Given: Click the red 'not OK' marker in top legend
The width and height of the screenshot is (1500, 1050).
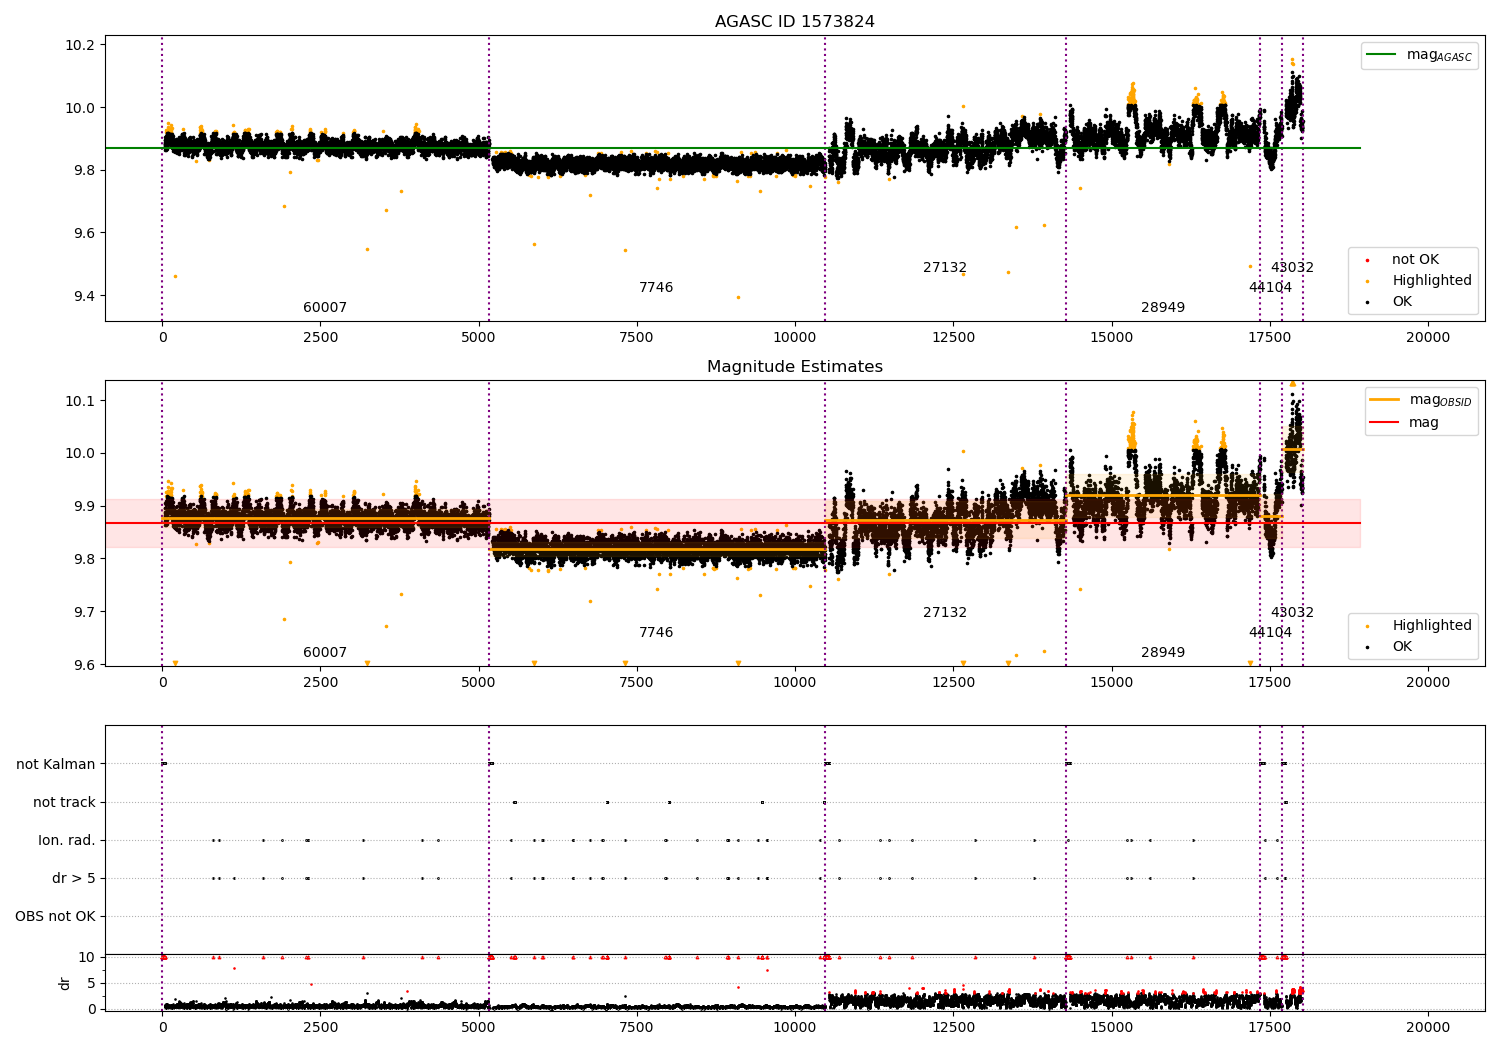Looking at the screenshot, I should point(1368,261).
